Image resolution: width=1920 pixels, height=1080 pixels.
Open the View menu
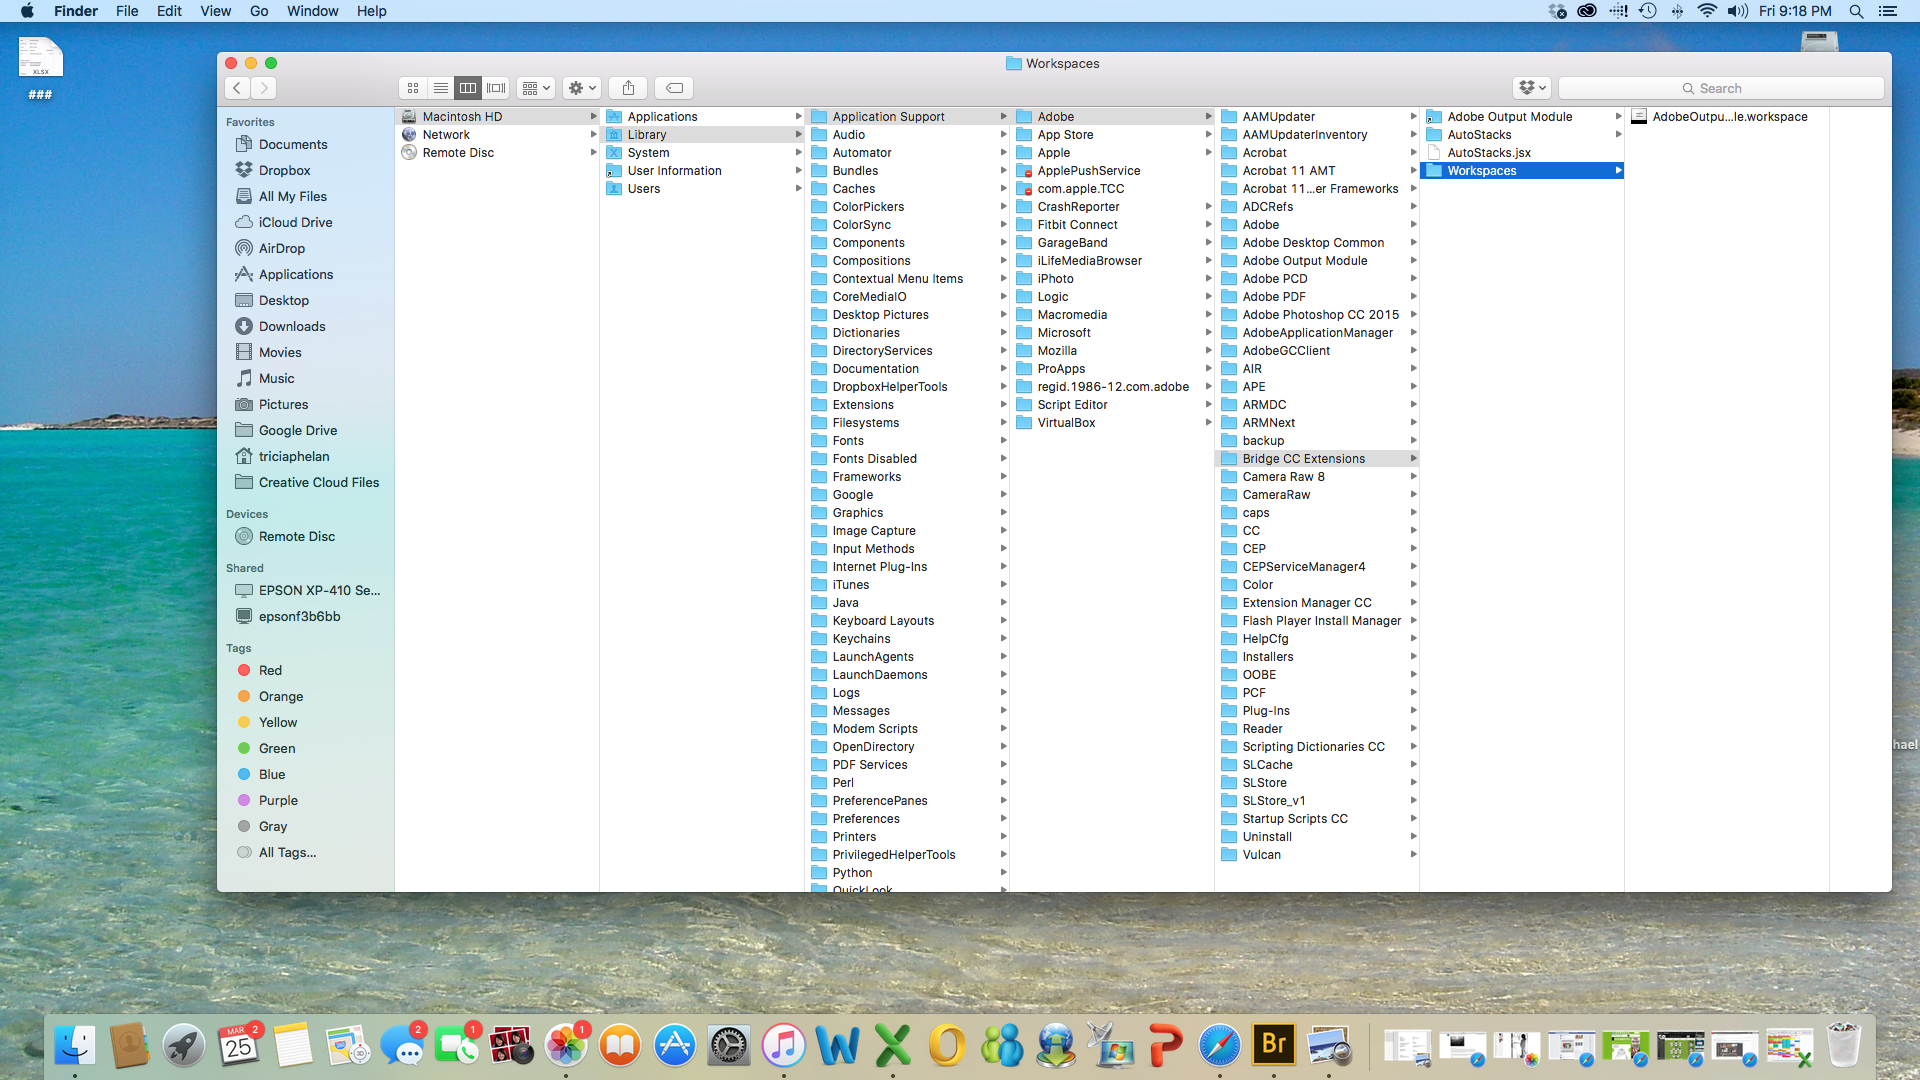(x=215, y=11)
